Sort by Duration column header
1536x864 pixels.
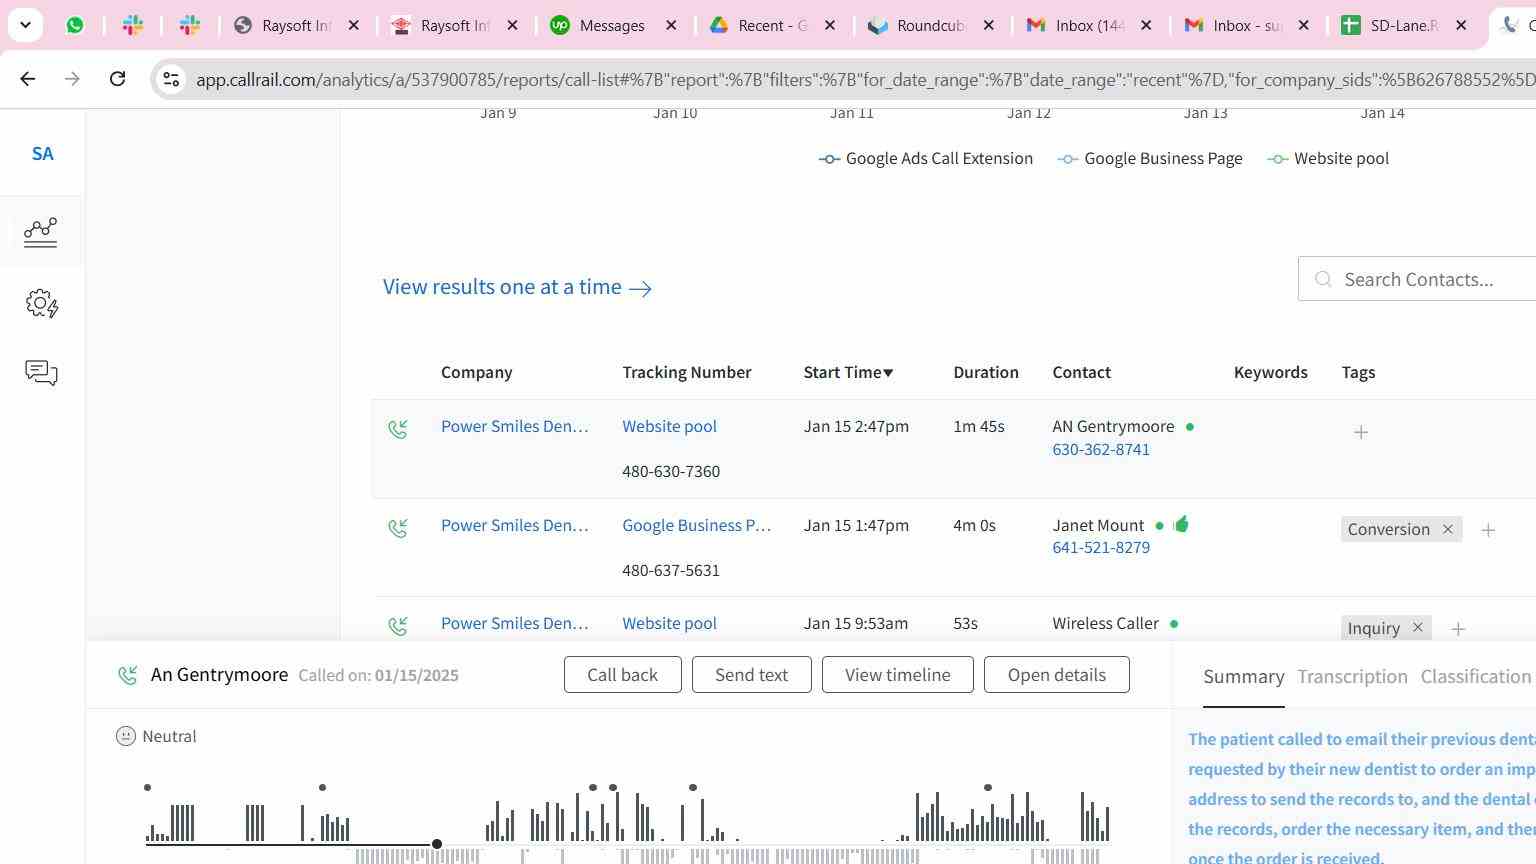pyautogui.click(x=985, y=372)
